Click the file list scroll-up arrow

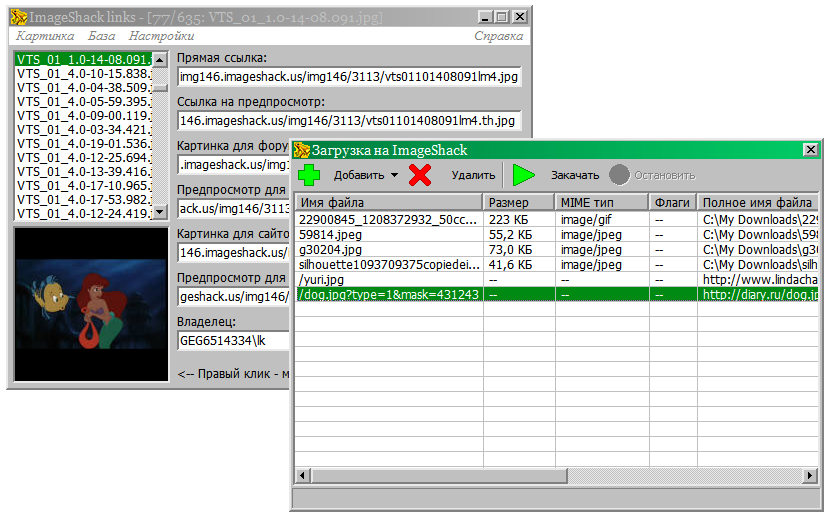160,59
